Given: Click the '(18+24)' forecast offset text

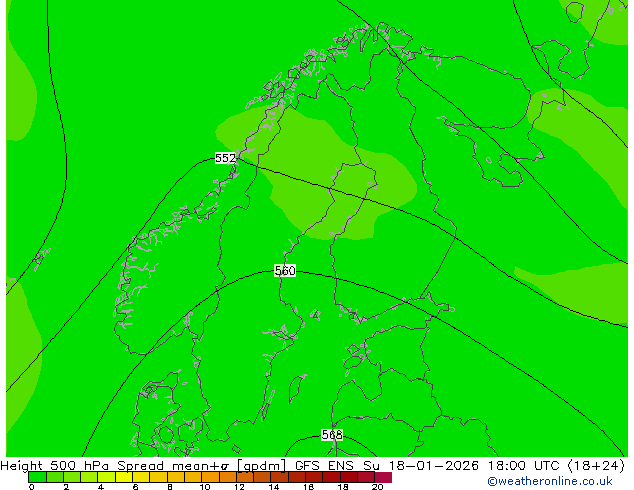Looking at the screenshot, I should (596, 466).
